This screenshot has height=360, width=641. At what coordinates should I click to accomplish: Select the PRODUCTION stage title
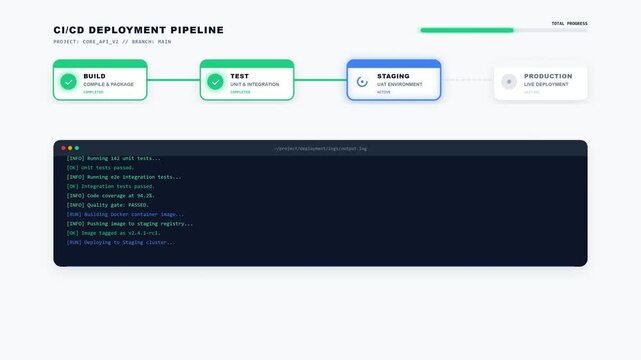tap(548, 76)
